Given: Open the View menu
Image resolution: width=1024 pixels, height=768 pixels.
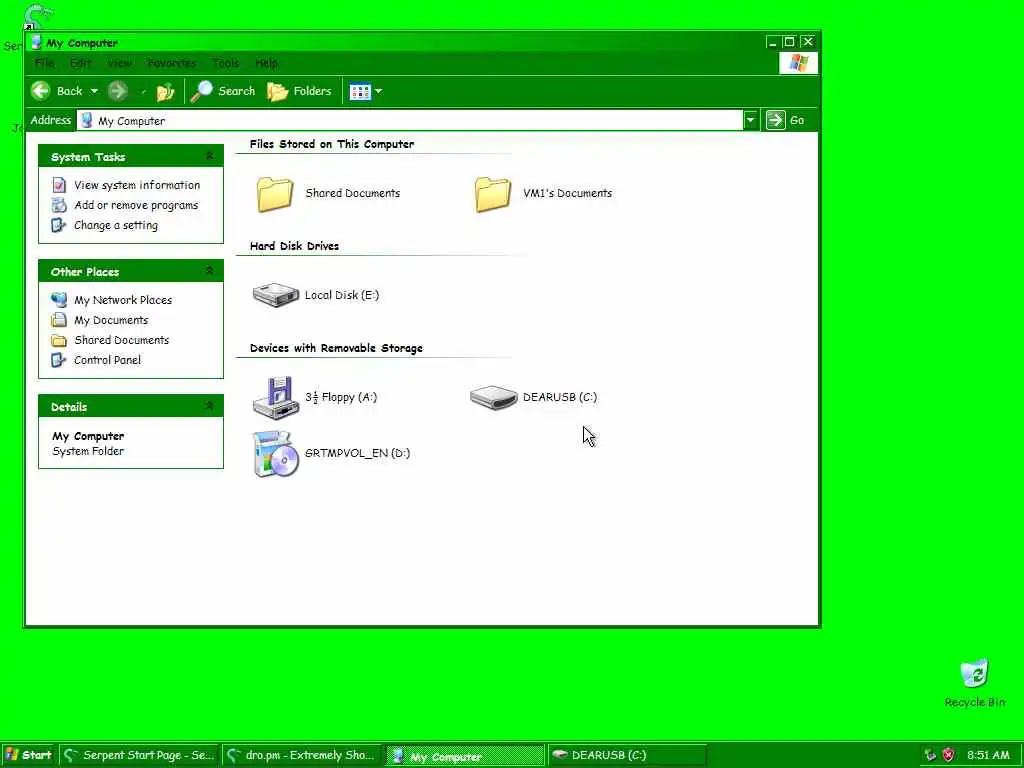Looking at the screenshot, I should tap(119, 63).
